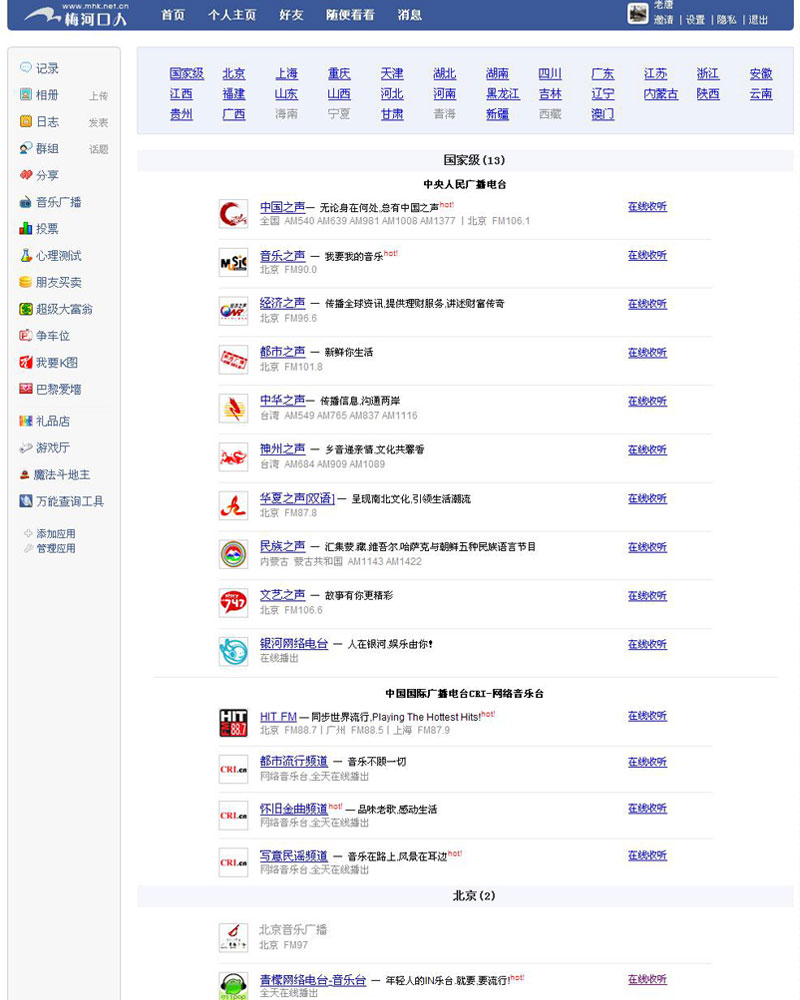This screenshot has height=1000, width=800.
Task: Open the 个人主页 navigation tab
Action: point(232,15)
